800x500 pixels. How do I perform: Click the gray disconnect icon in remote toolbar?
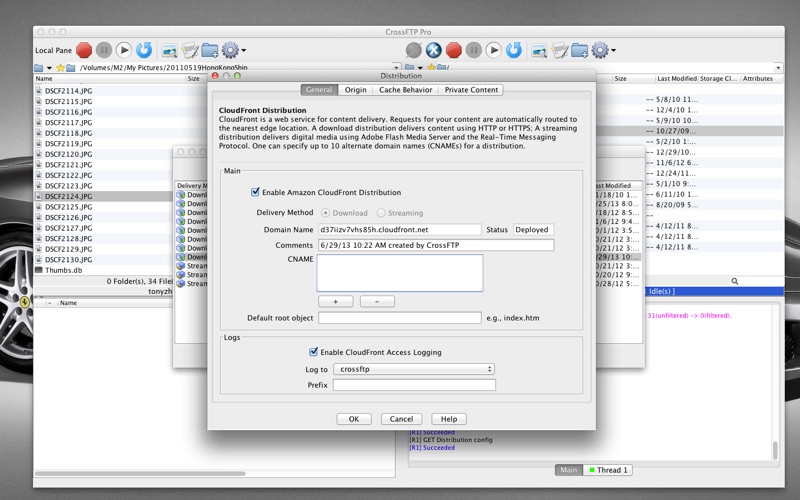coord(414,50)
